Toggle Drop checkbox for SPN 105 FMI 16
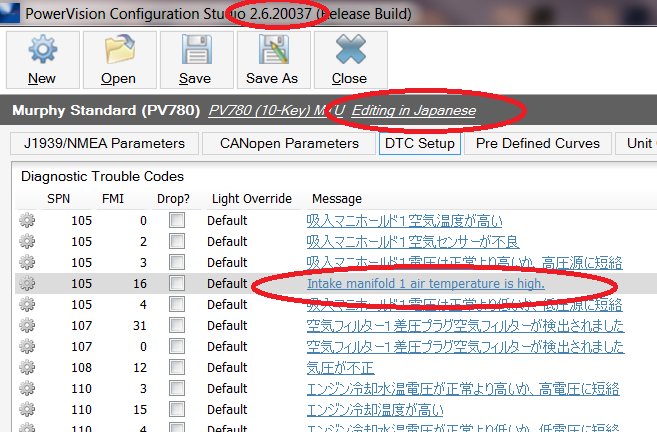This screenshot has height=432, width=657. pos(177,283)
